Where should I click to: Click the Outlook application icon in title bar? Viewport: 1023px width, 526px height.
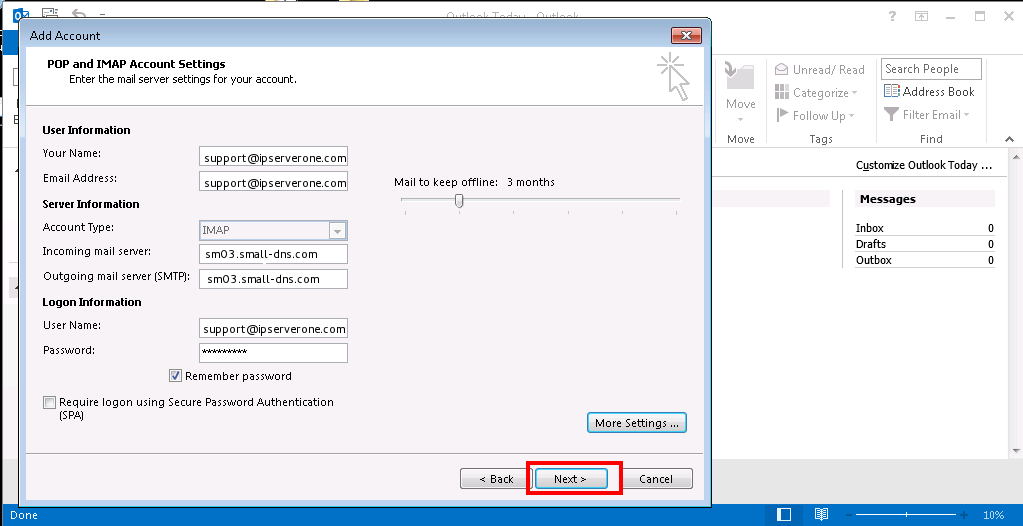[x=21, y=14]
